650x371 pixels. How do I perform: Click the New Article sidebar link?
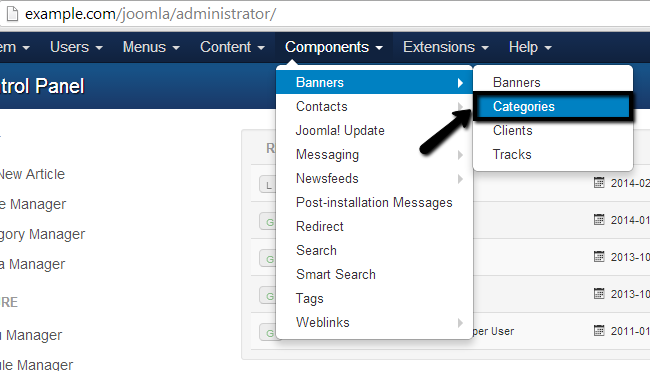(x=32, y=174)
